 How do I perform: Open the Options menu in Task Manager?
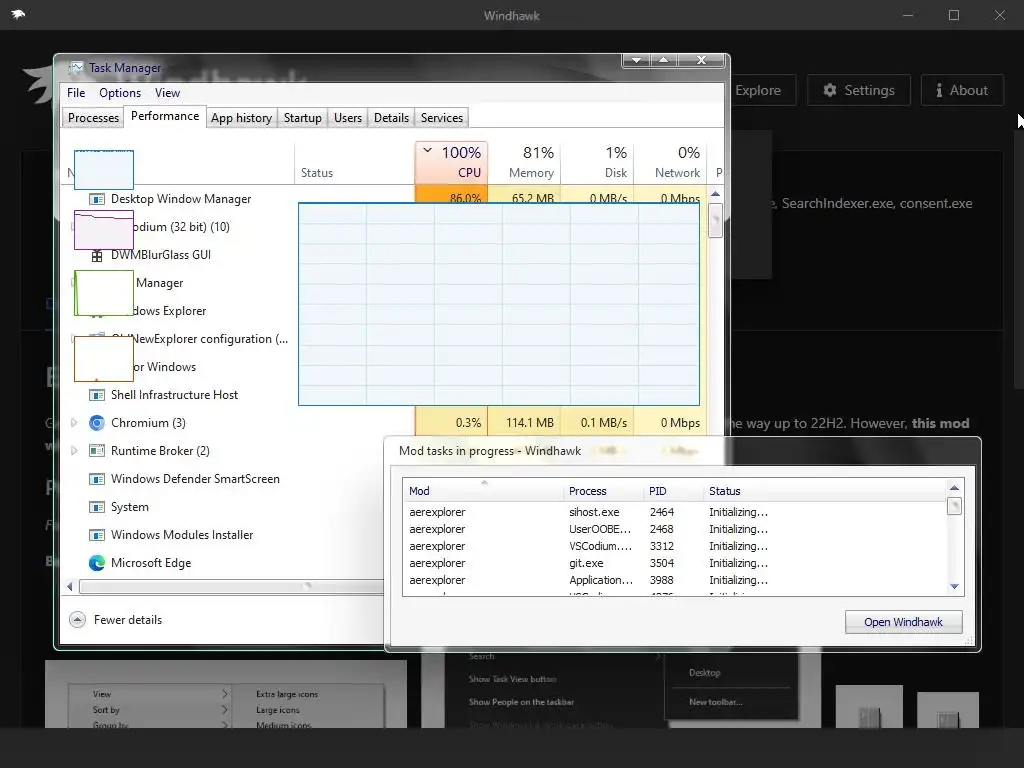tap(120, 93)
